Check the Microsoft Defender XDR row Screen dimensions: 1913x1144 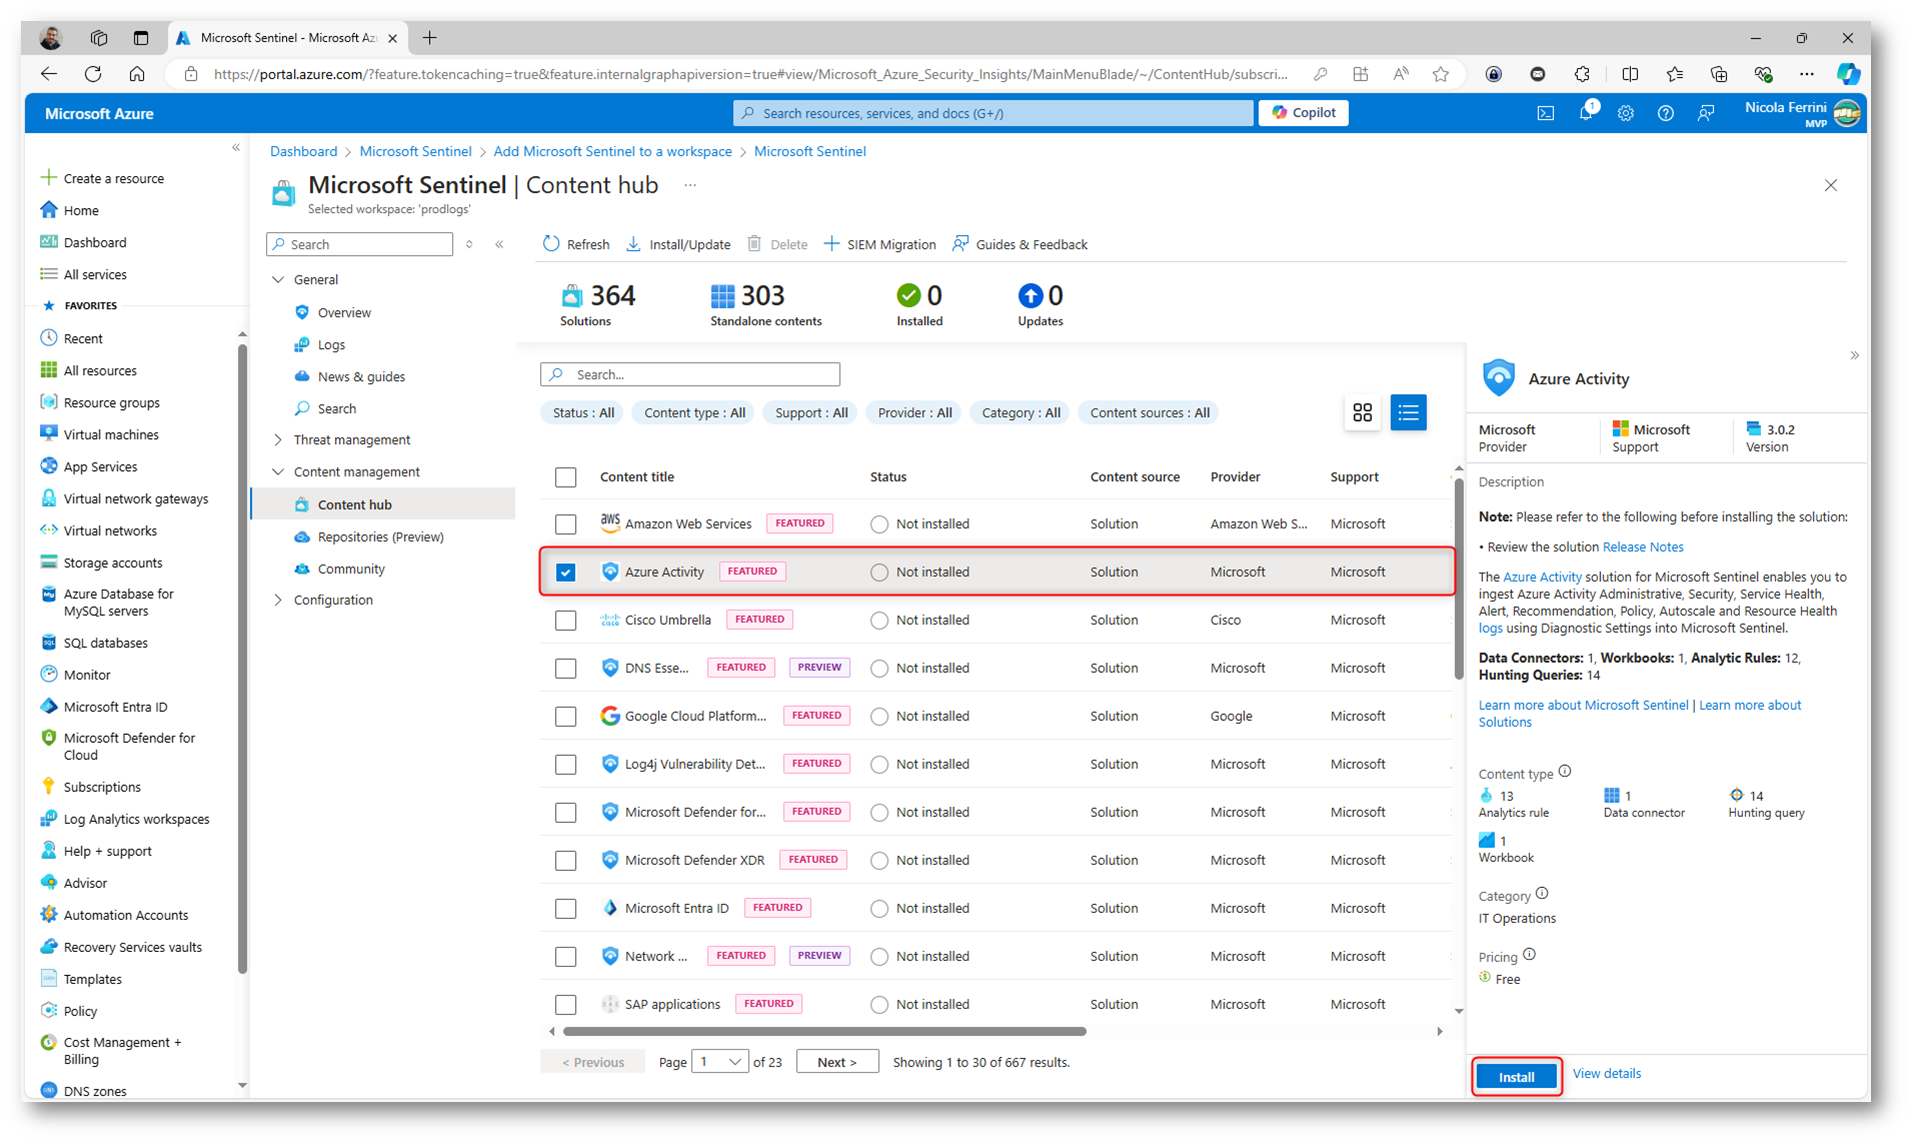click(566, 860)
